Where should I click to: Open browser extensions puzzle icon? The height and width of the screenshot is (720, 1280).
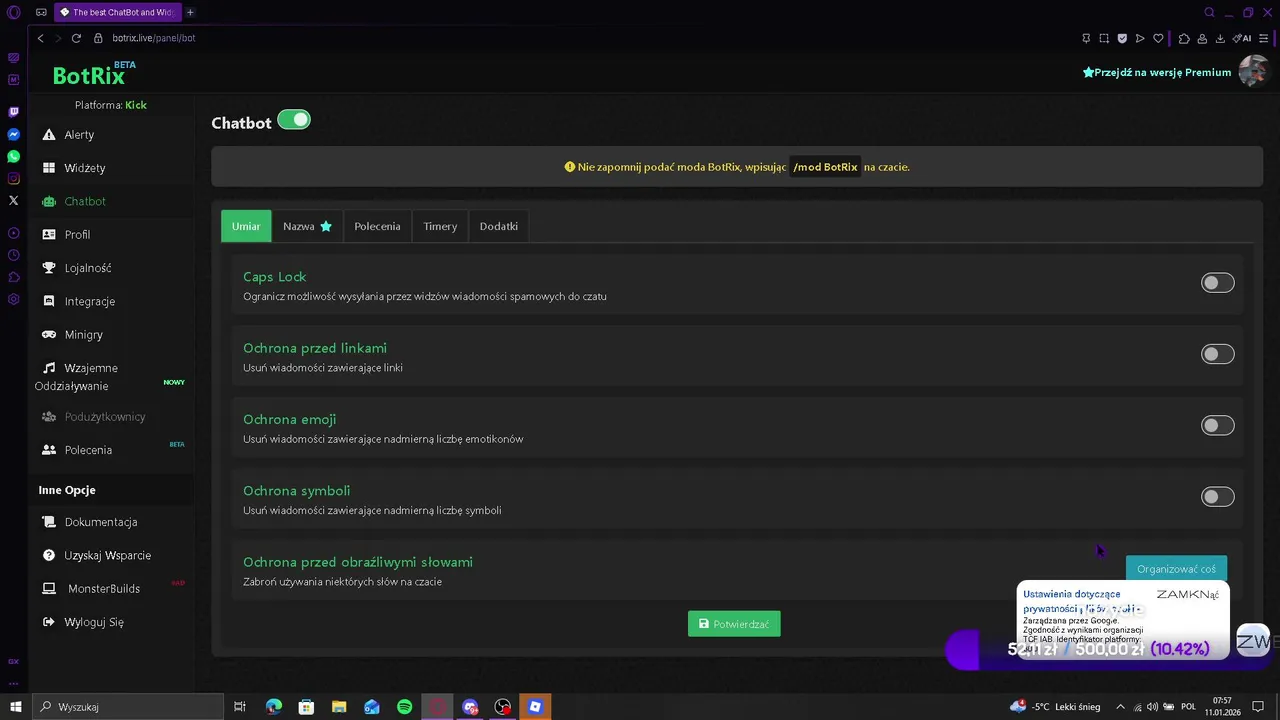(1184, 38)
